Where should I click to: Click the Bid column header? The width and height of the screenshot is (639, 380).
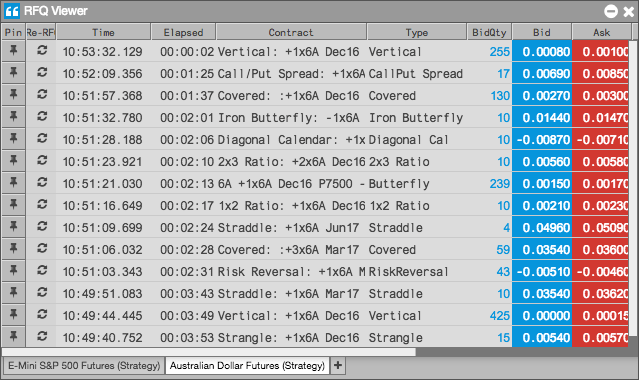pos(542,32)
